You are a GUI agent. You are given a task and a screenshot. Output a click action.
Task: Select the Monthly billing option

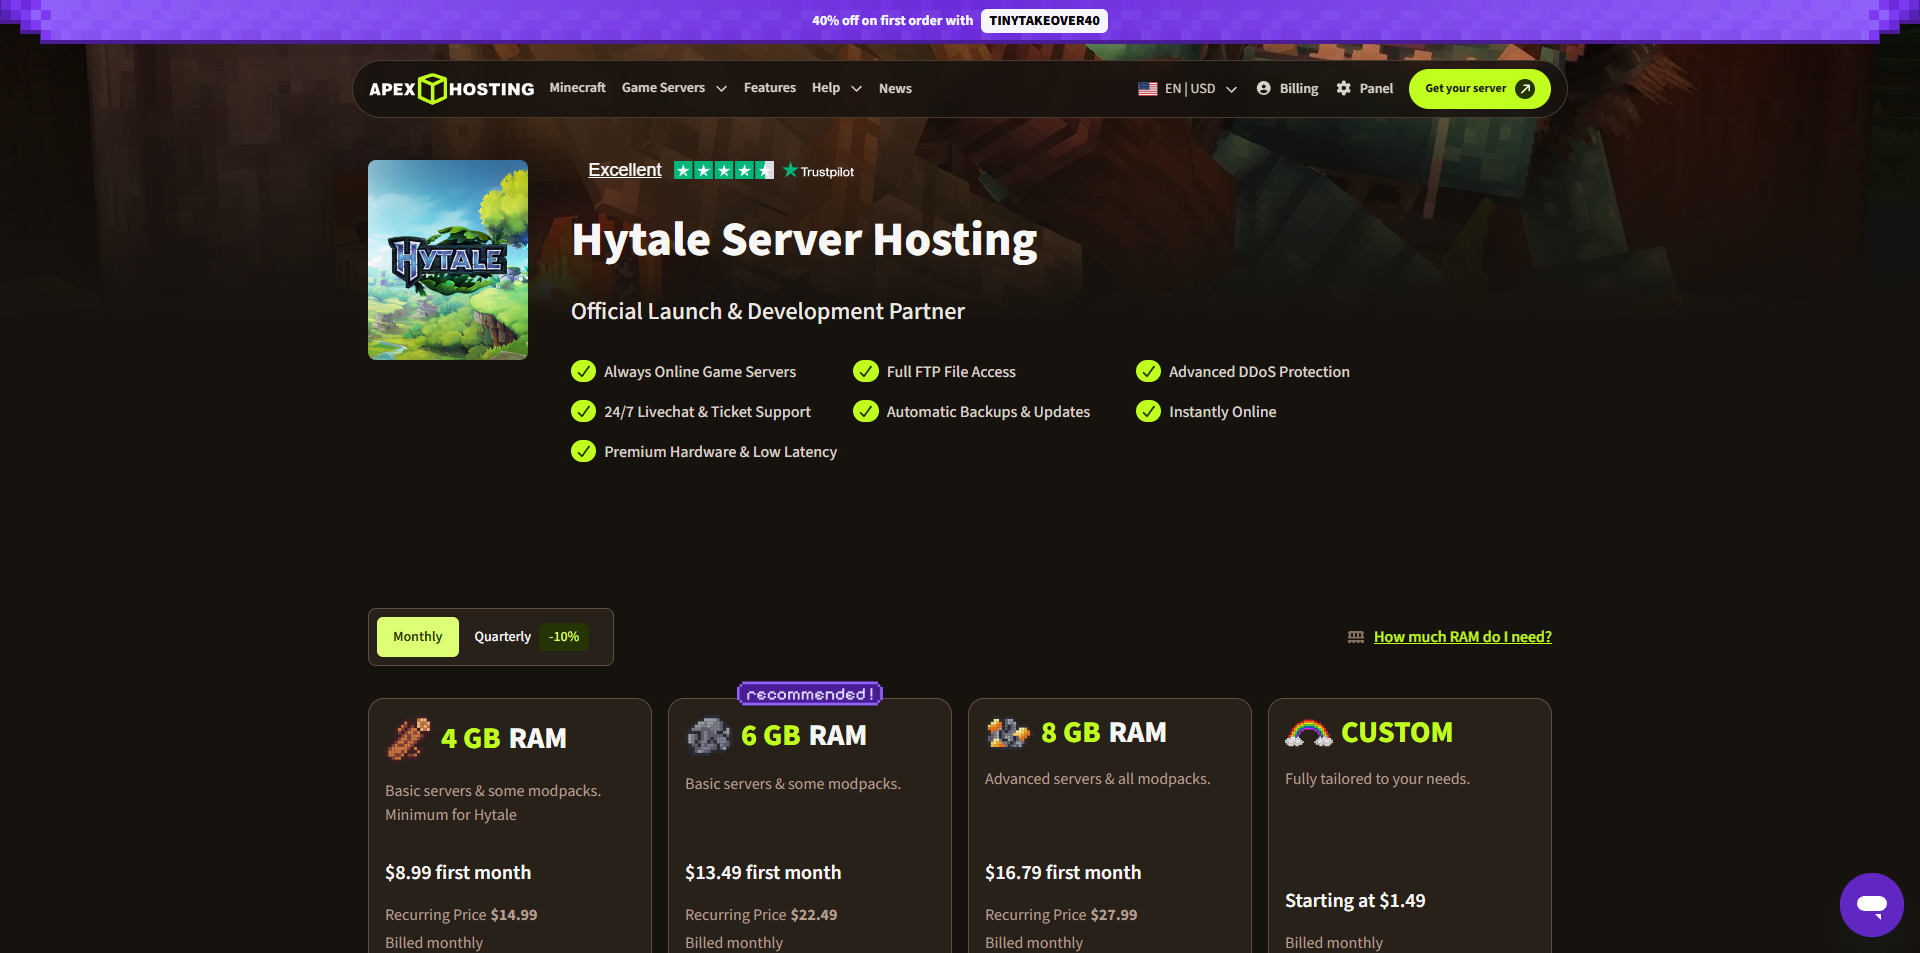click(x=418, y=637)
